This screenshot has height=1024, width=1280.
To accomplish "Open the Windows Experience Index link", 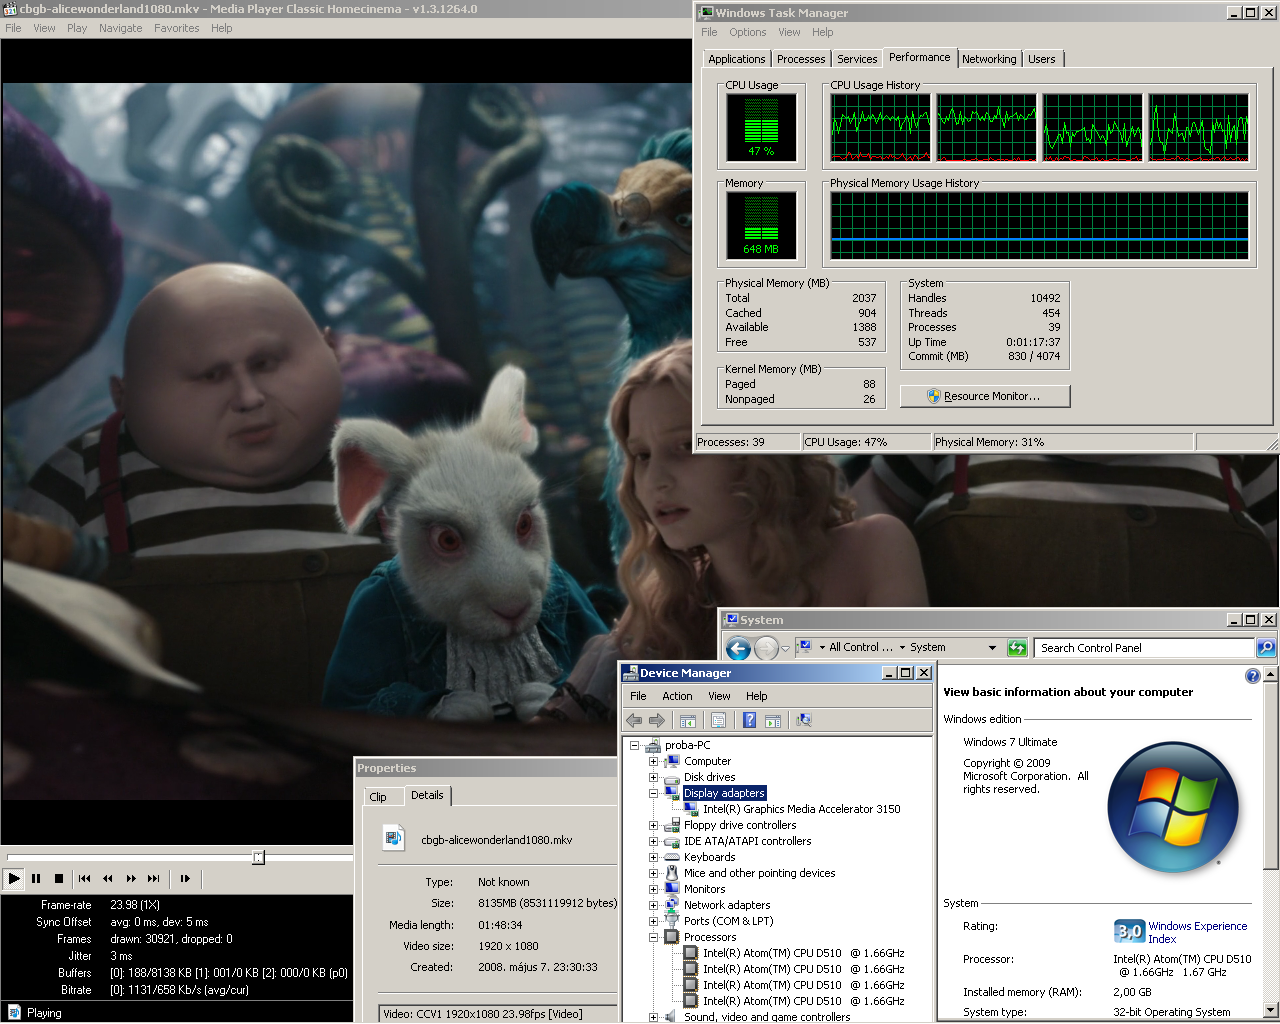I will coord(1197,932).
